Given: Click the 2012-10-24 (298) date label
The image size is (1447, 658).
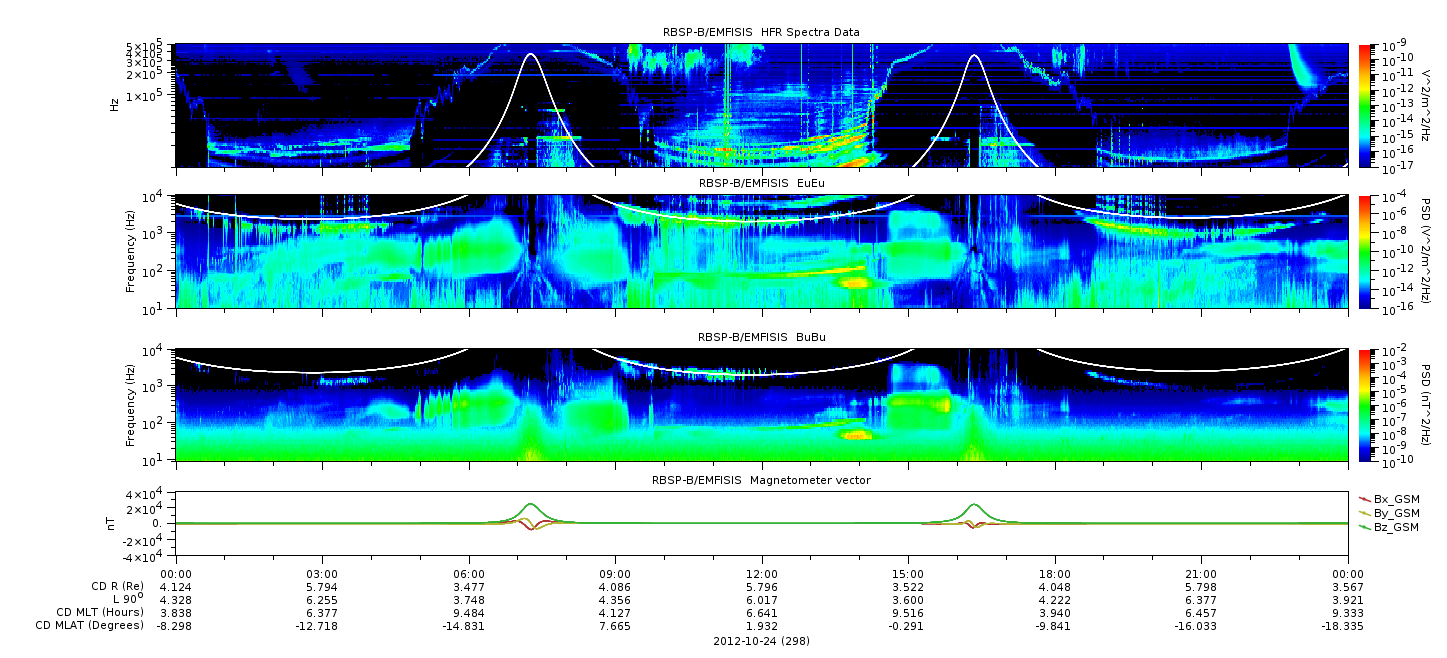Looking at the screenshot, I should 761,640.
